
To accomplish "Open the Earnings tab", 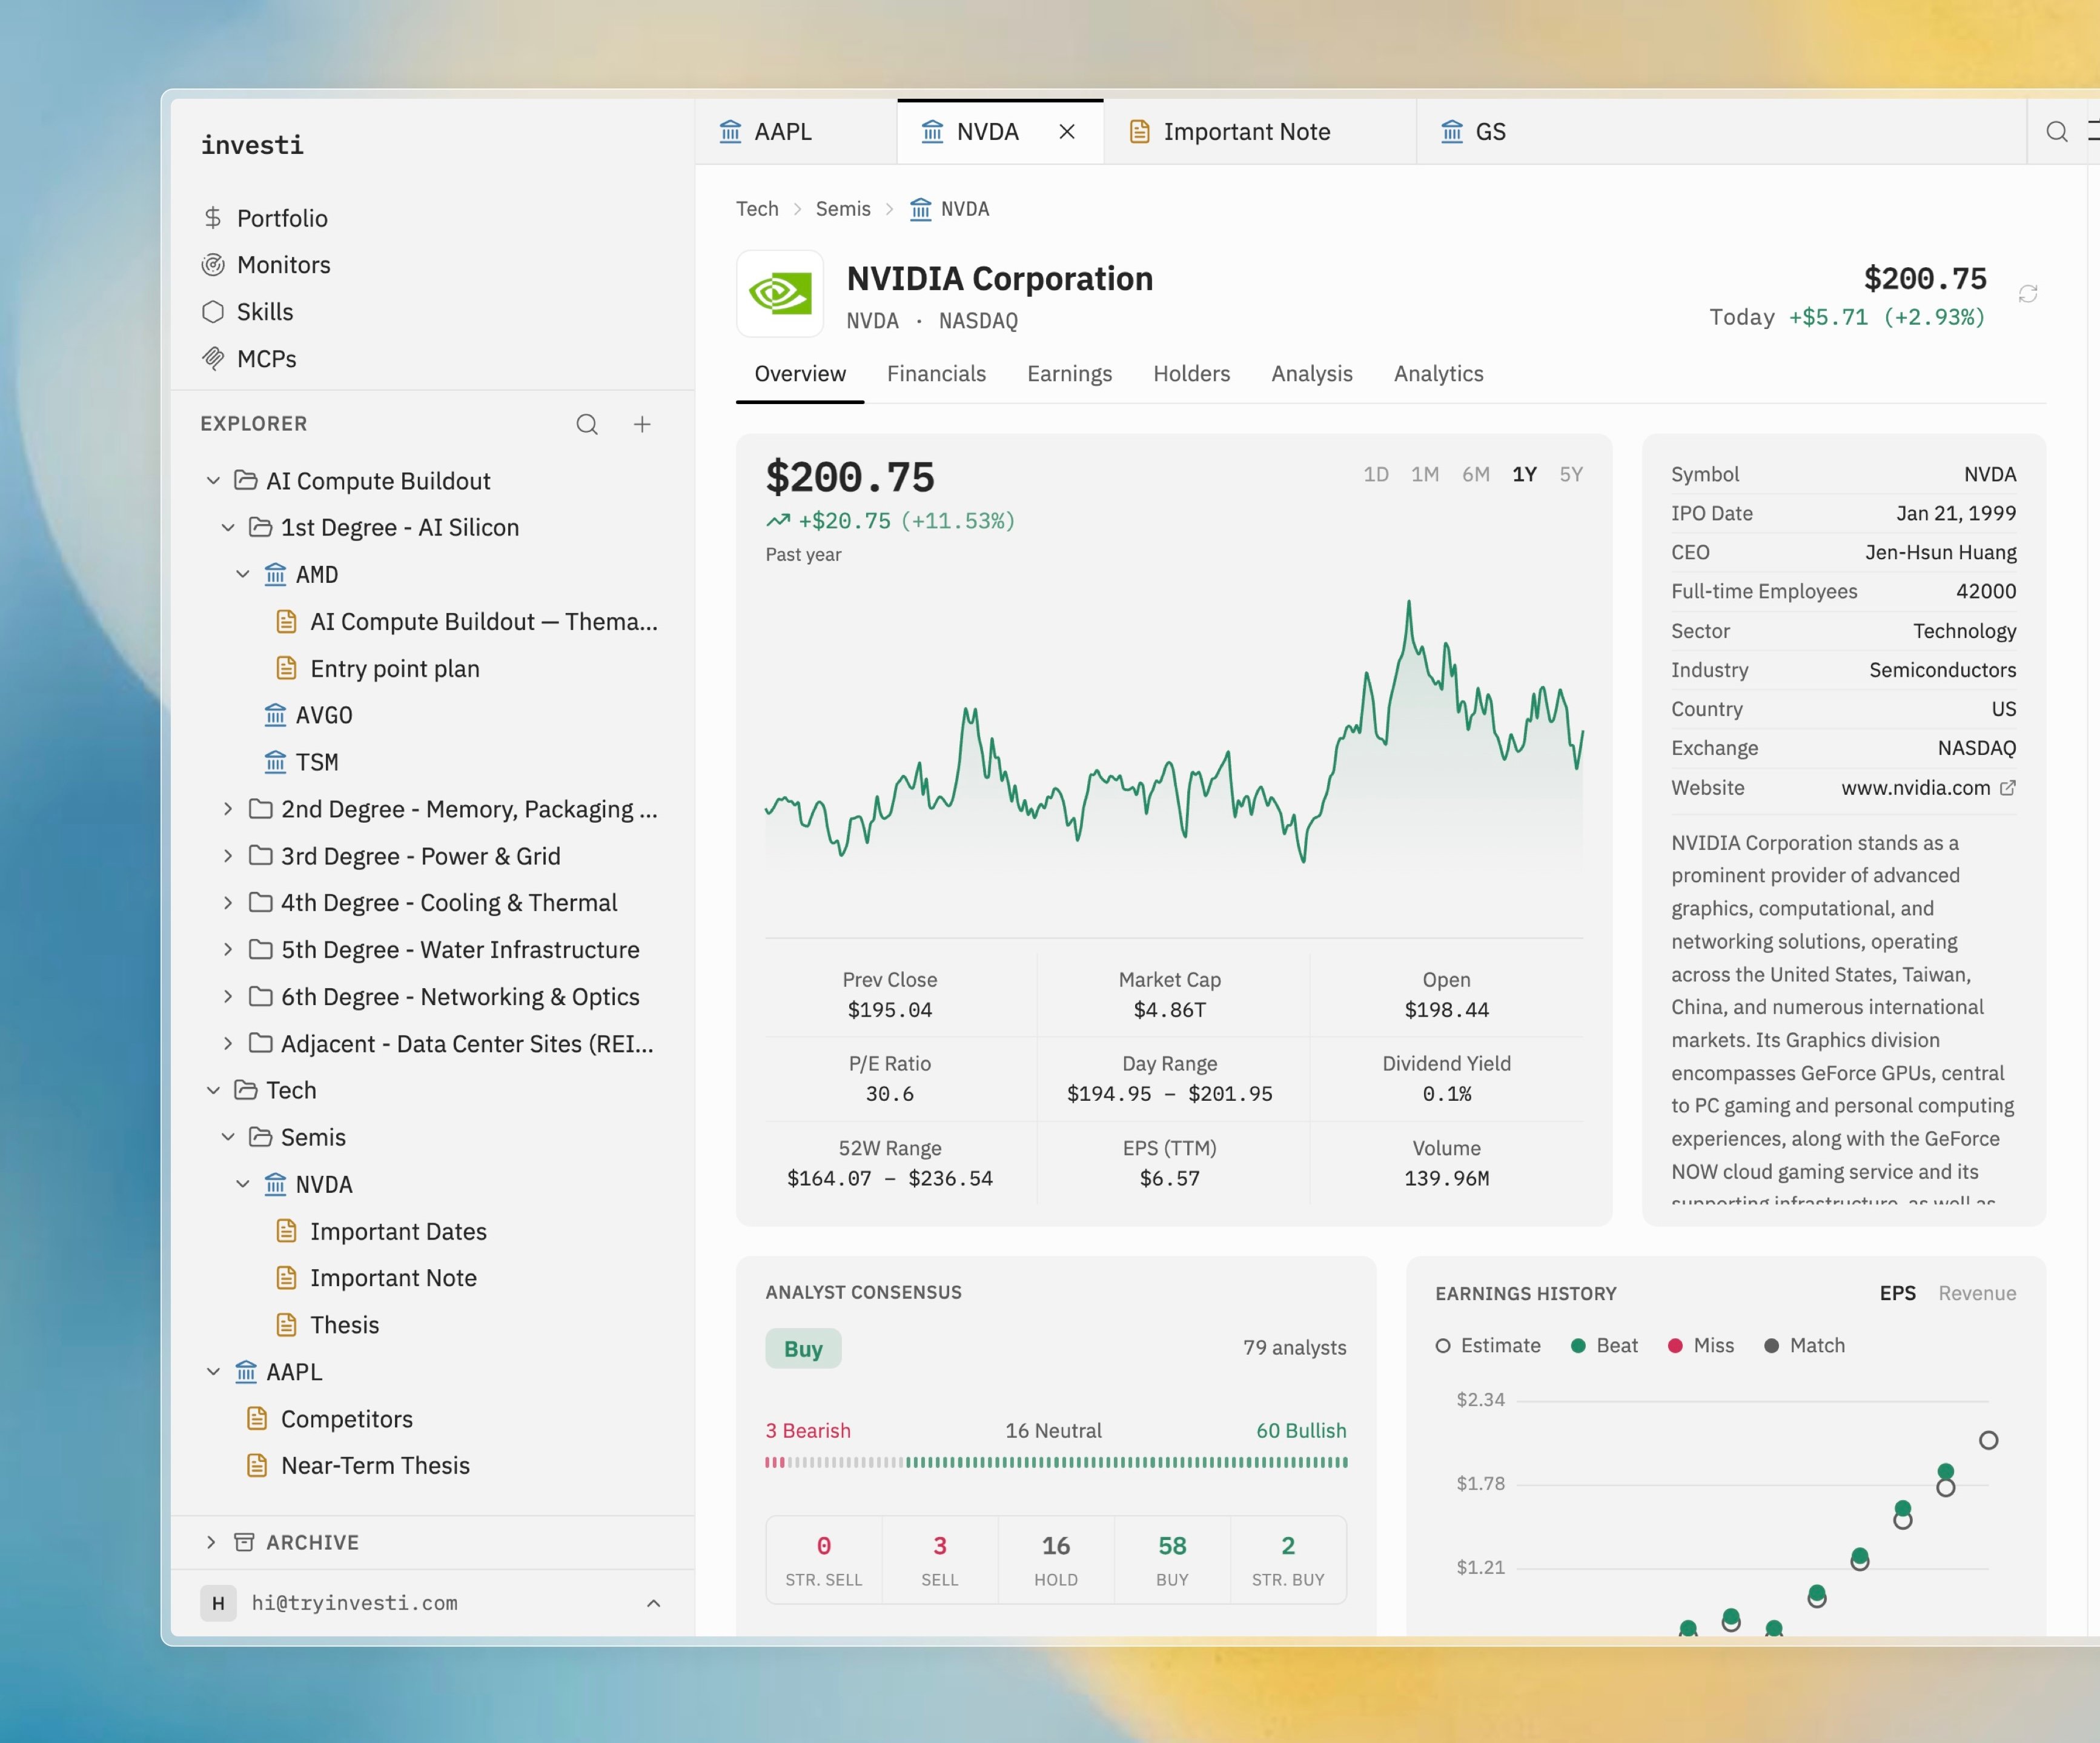I will click(1069, 374).
